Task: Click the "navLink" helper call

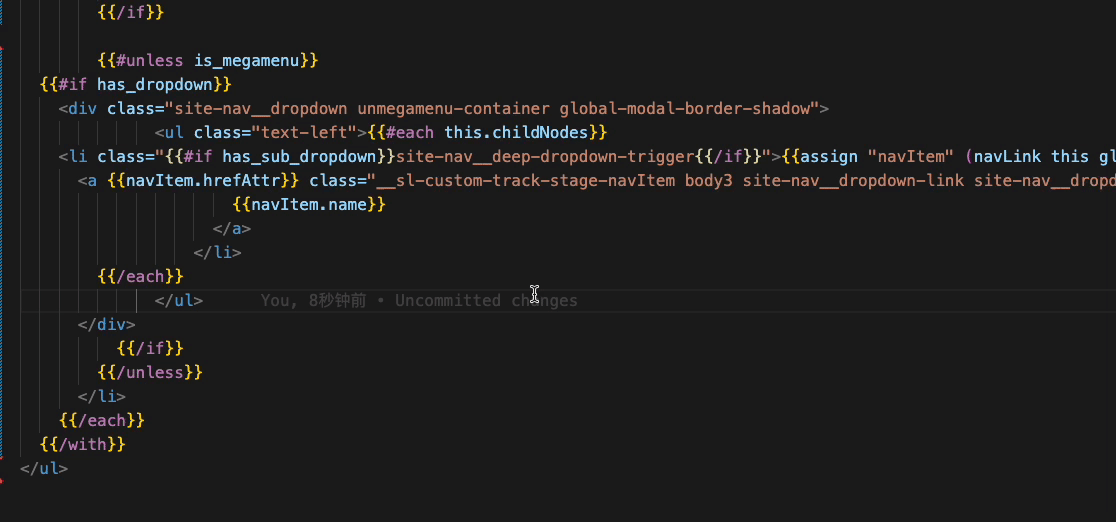Action: 1007,157
